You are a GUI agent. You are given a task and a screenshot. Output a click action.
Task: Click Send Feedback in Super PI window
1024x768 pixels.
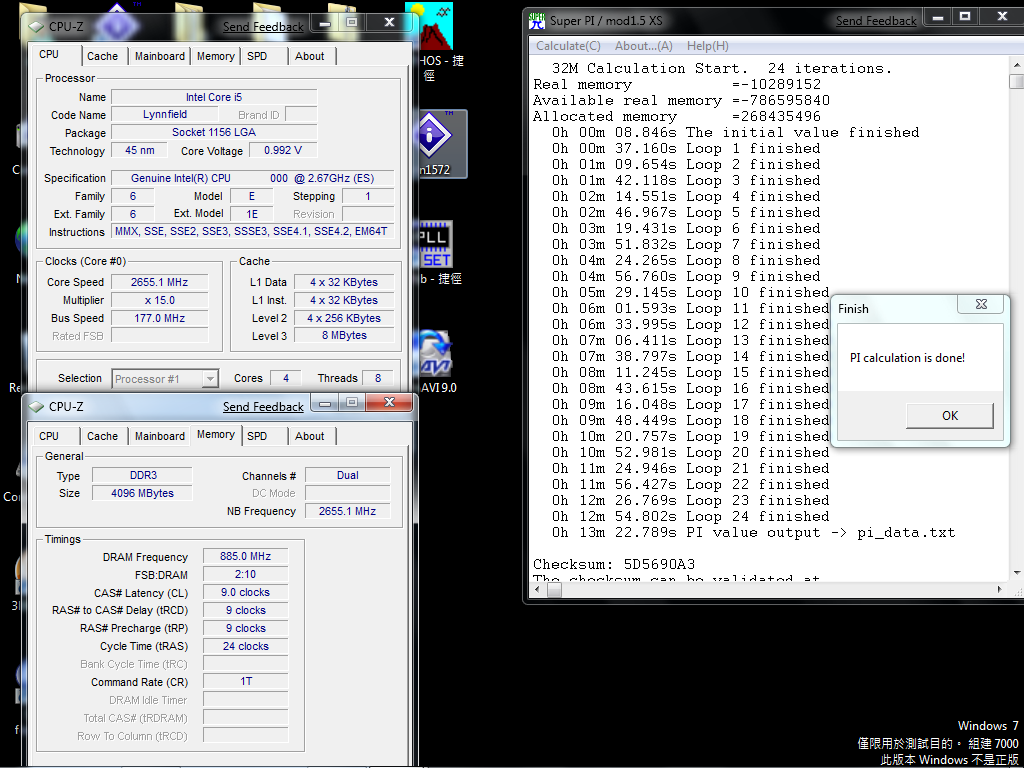pos(876,21)
